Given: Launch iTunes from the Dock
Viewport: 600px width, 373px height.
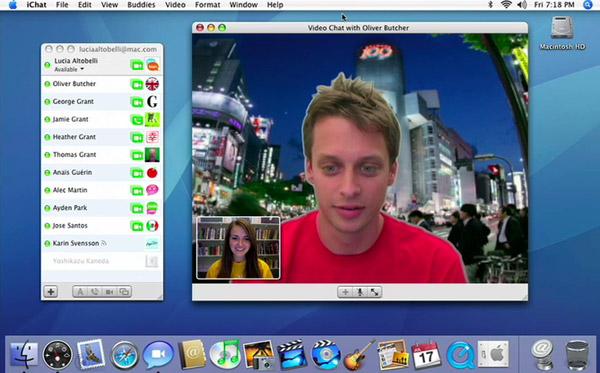Looking at the screenshot, I should tap(225, 354).
